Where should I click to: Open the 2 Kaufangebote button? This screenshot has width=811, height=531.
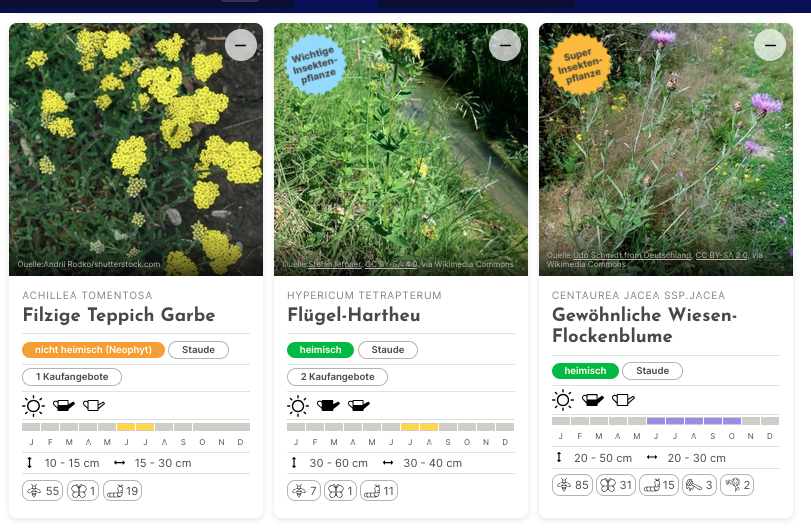337,377
